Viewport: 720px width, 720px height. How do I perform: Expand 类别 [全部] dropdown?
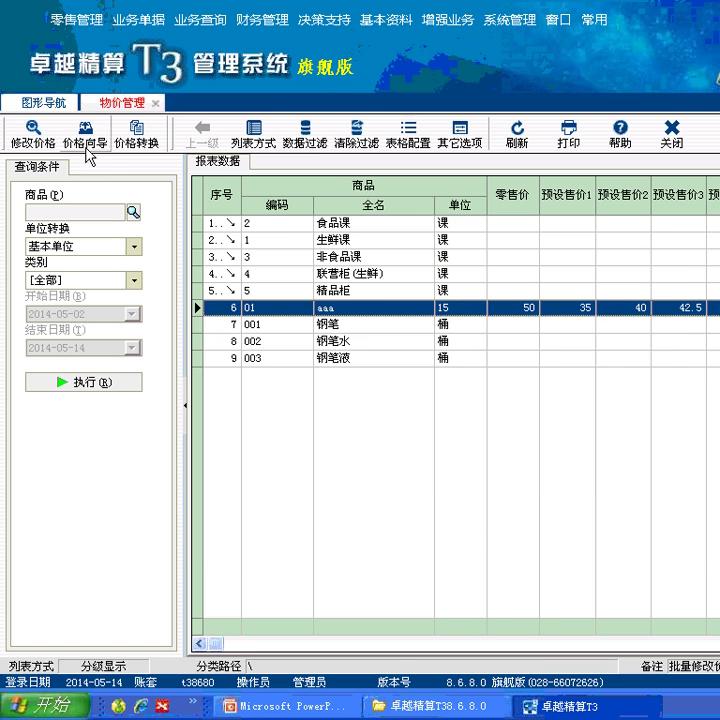134,280
